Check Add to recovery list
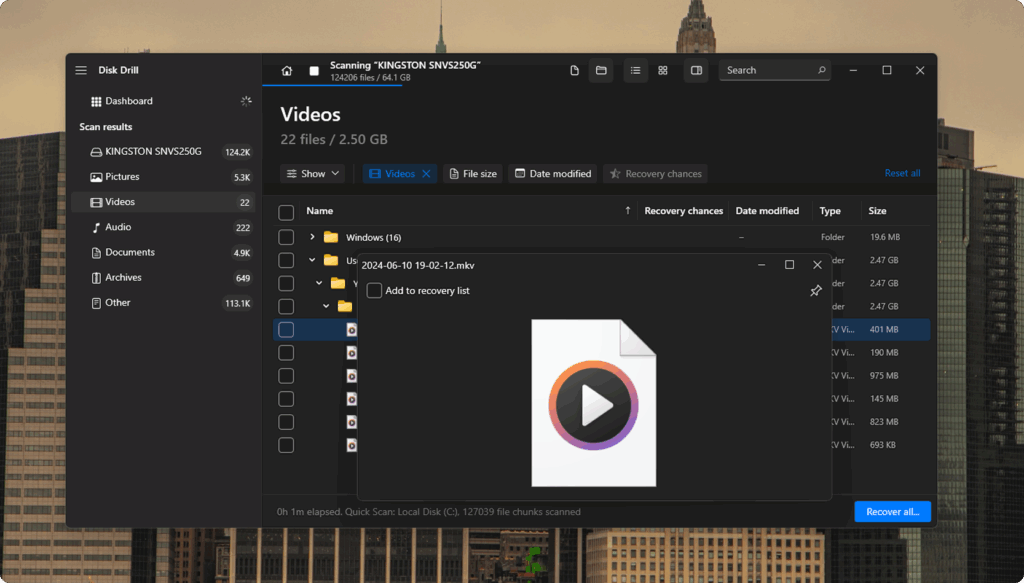The width and height of the screenshot is (1024, 583). click(x=374, y=291)
